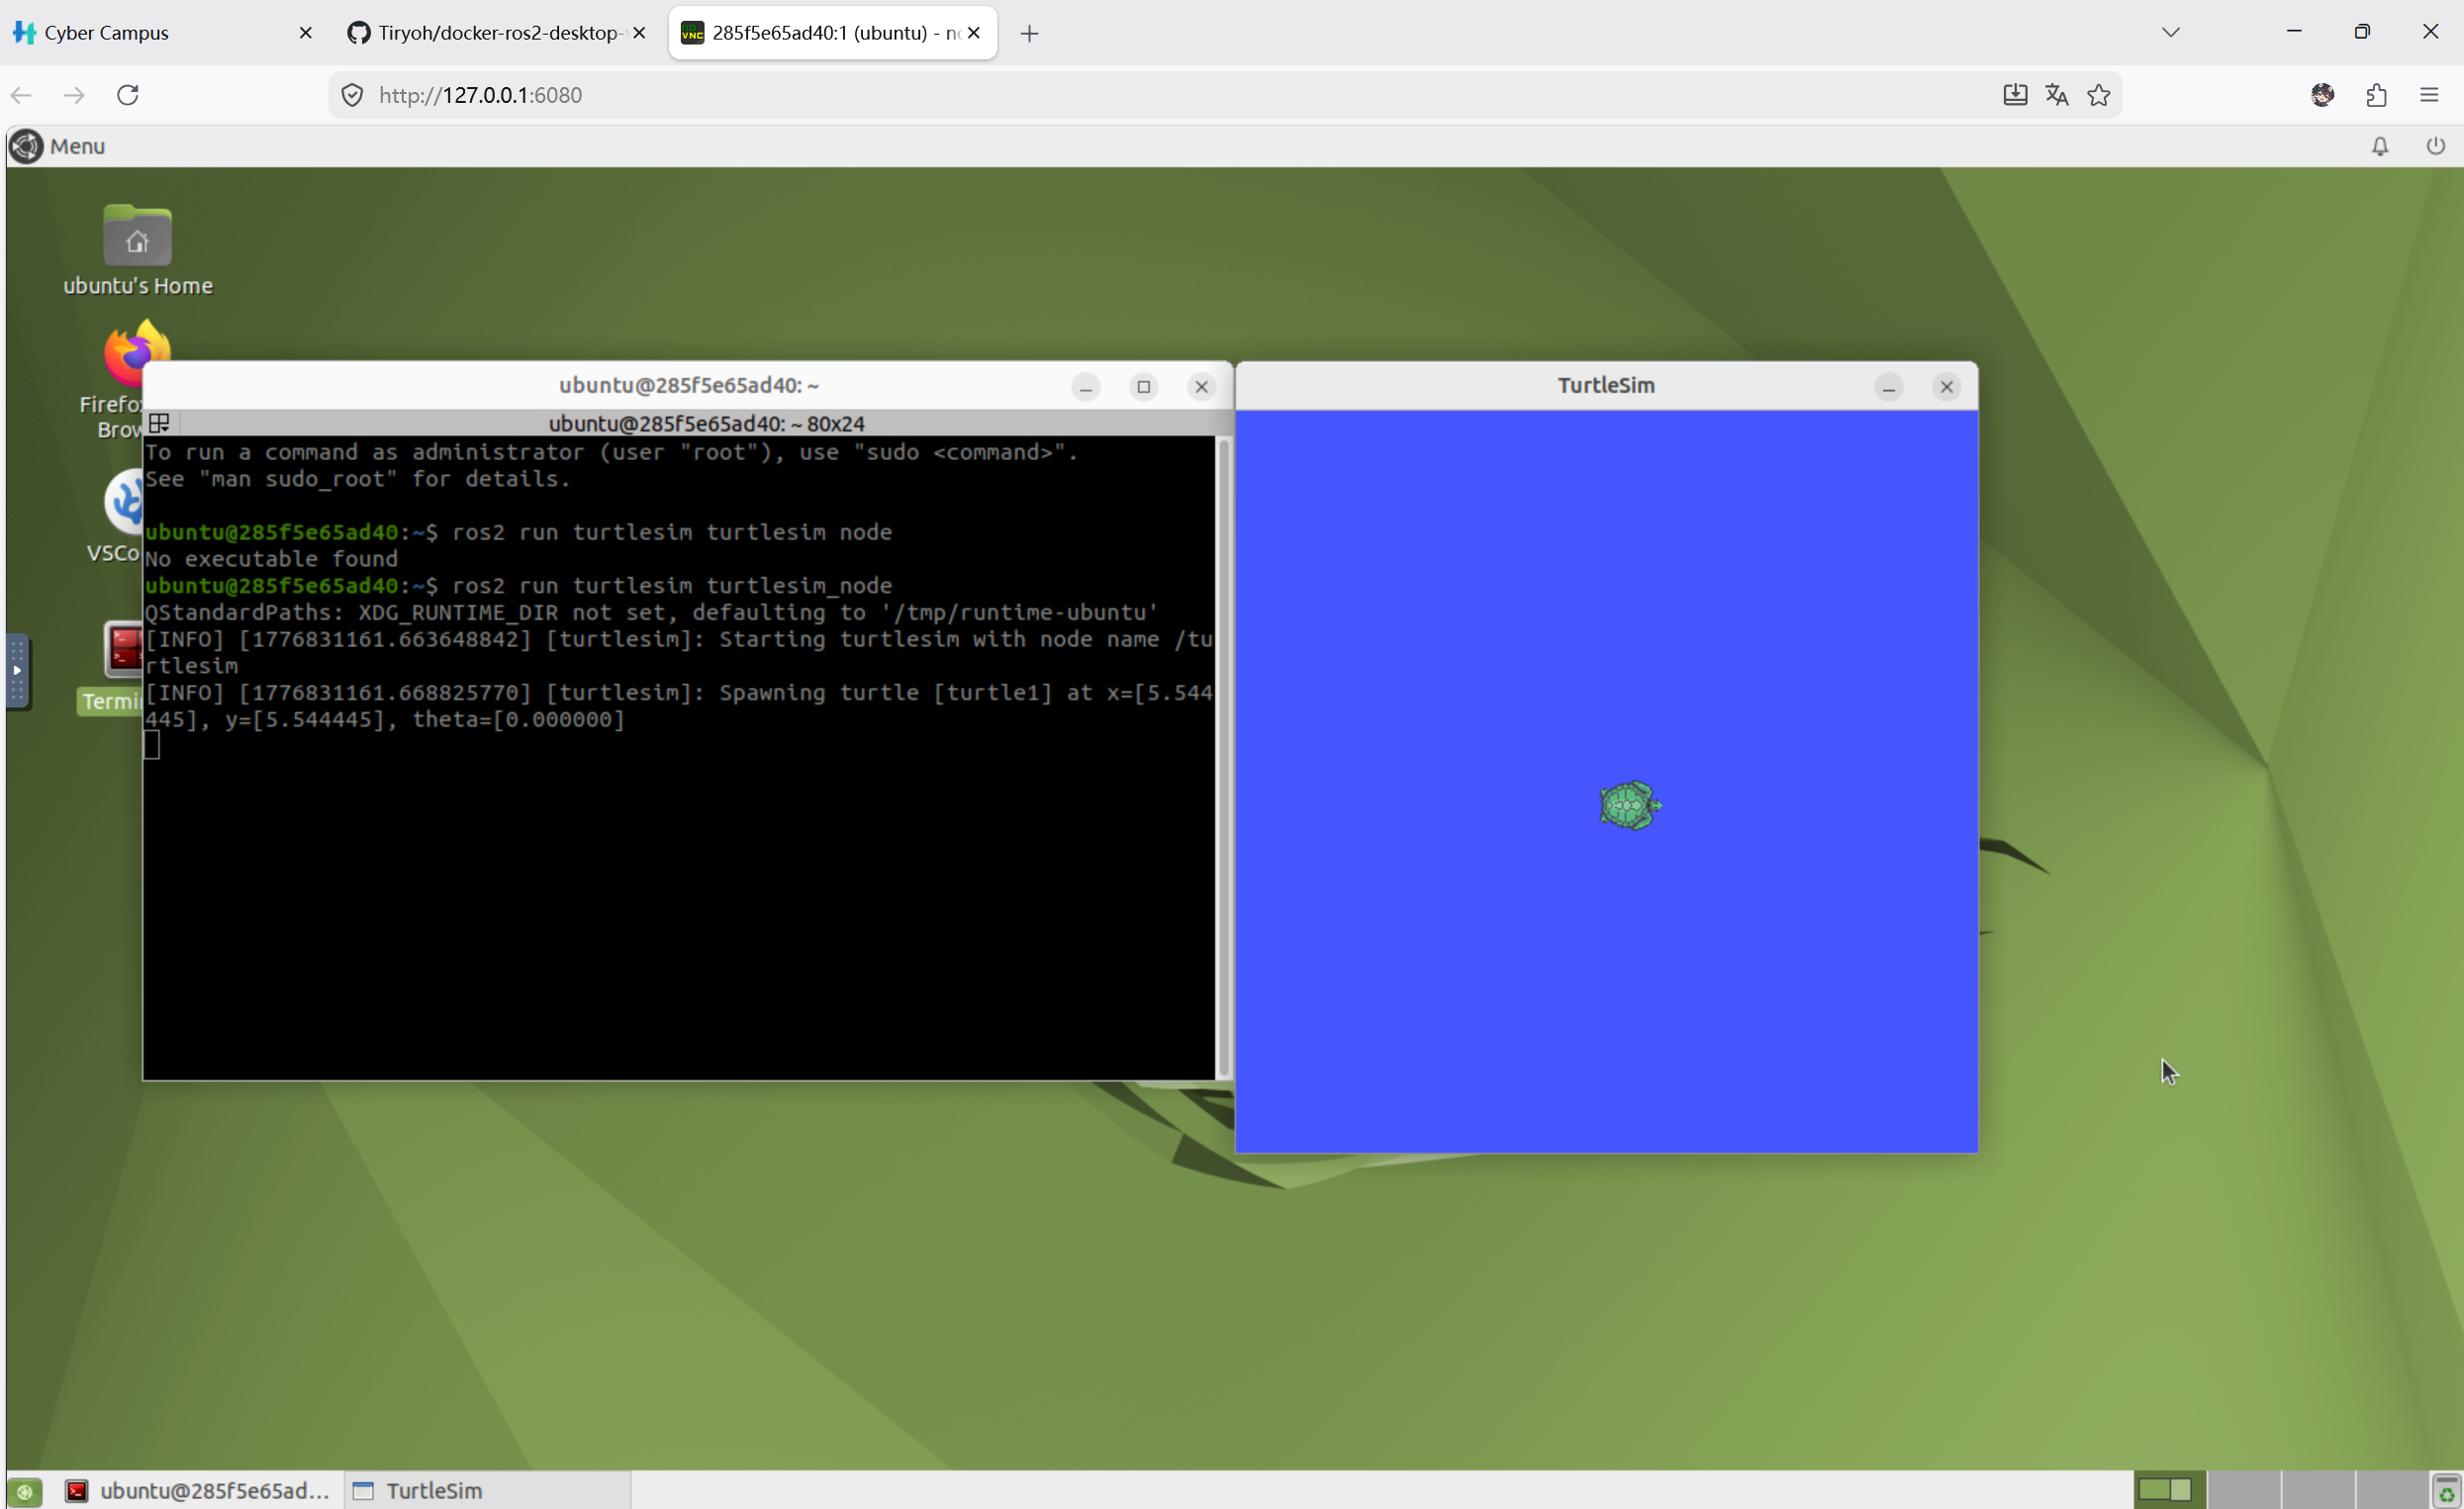Switch to first workspace in workspace switcher

[x=2169, y=1491]
